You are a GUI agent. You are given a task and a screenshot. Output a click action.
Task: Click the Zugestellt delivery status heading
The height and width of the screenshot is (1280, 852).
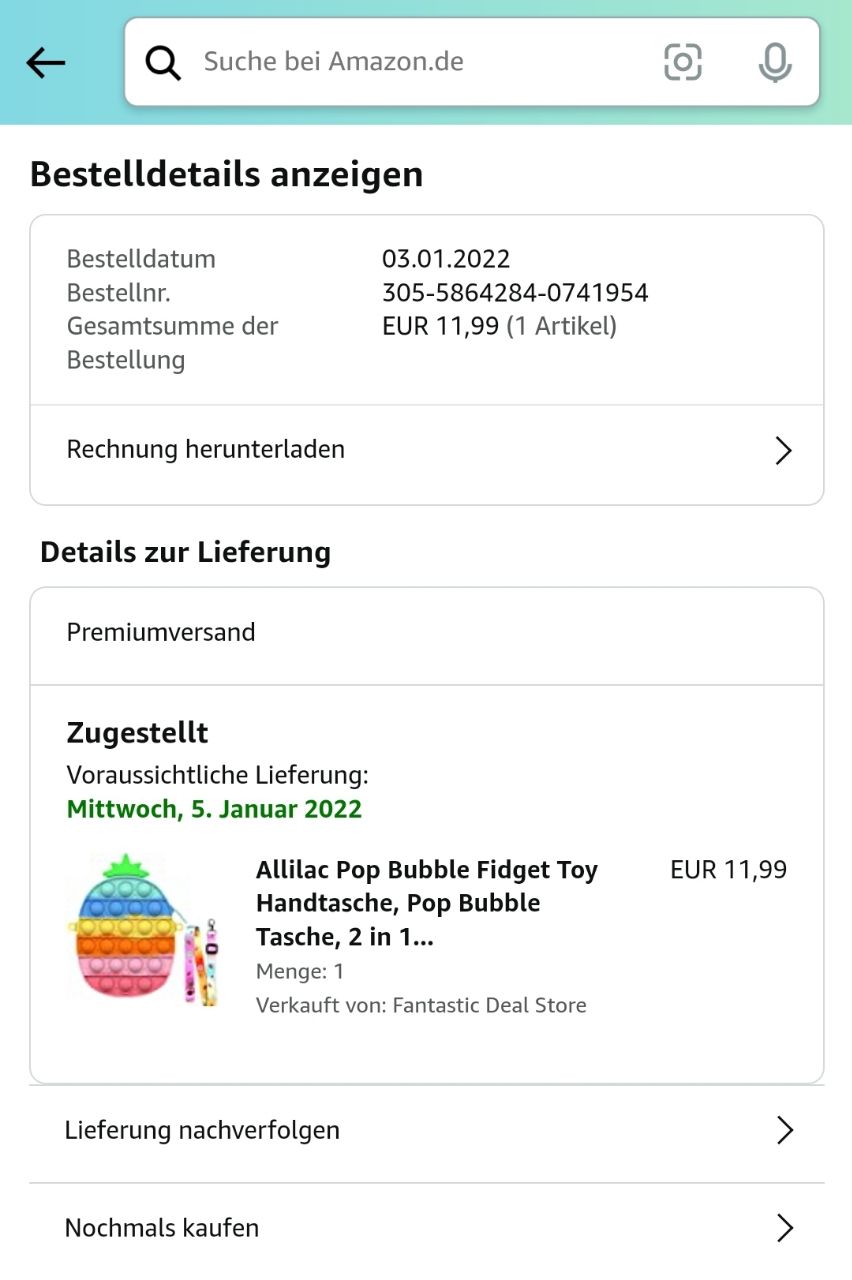(x=137, y=733)
